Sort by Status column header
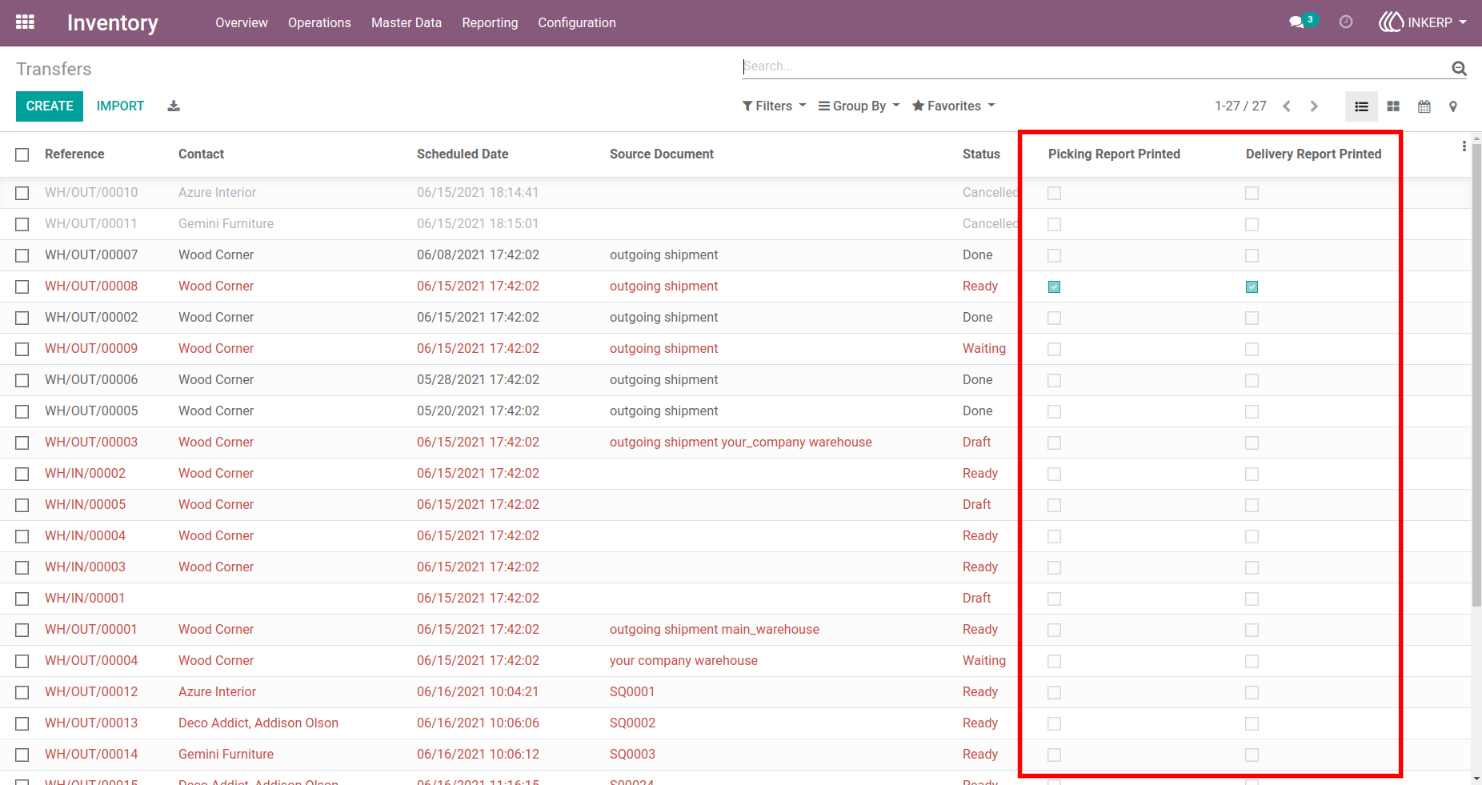The height and width of the screenshot is (785, 1482). click(981, 154)
